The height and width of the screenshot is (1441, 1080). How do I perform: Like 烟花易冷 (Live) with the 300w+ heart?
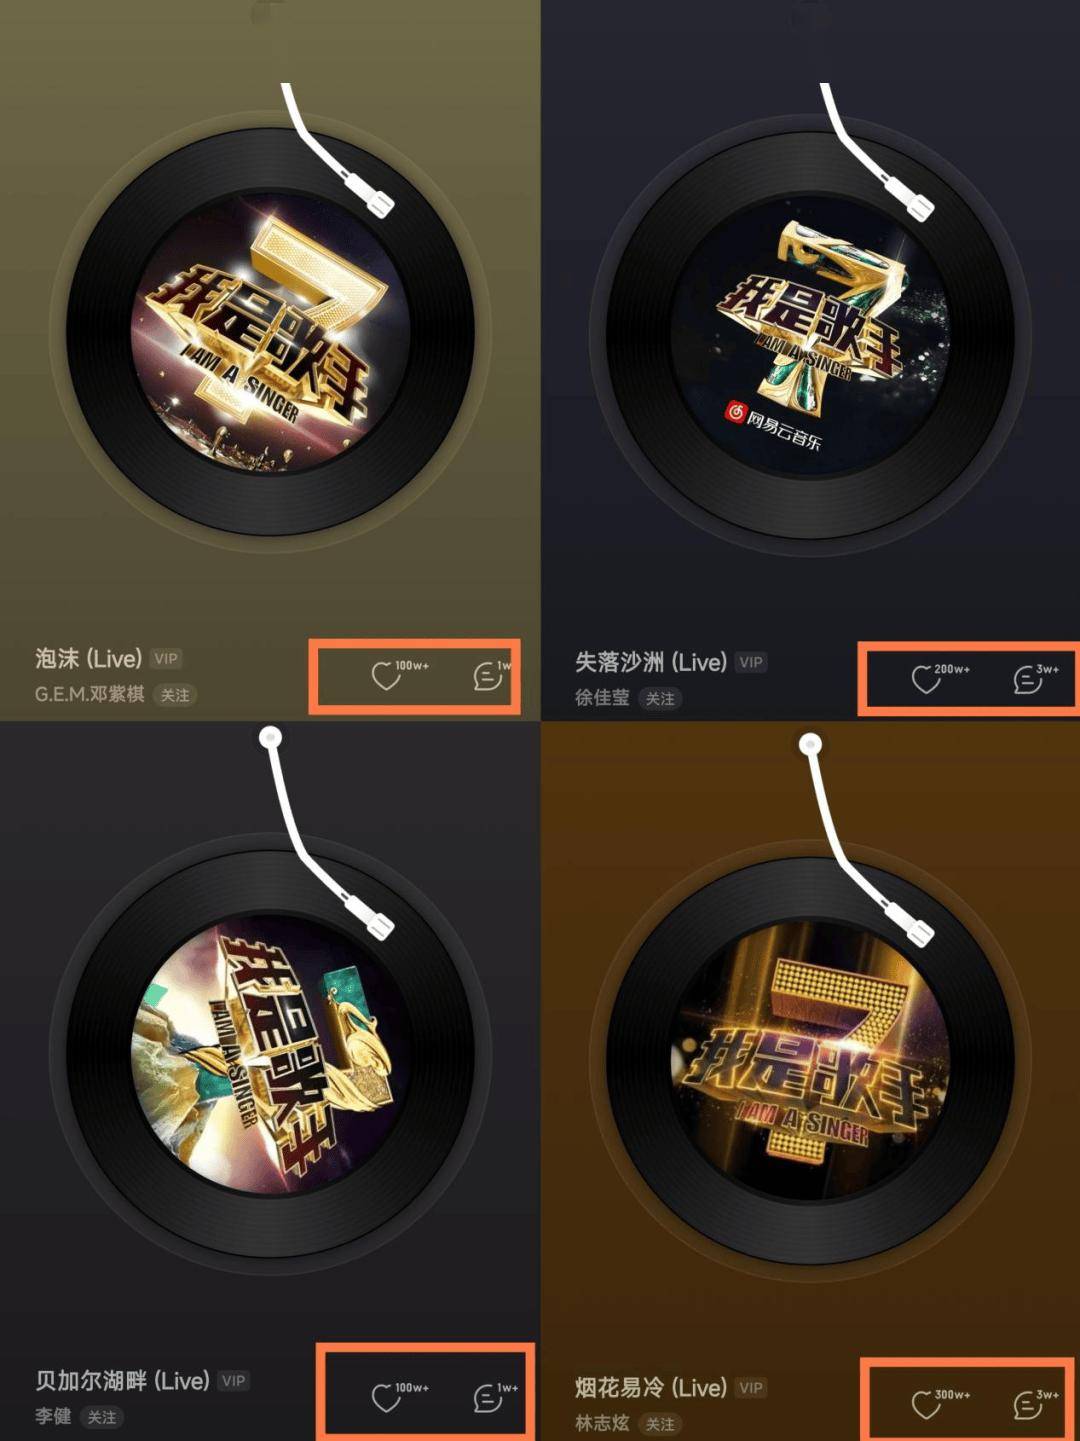click(927, 1404)
